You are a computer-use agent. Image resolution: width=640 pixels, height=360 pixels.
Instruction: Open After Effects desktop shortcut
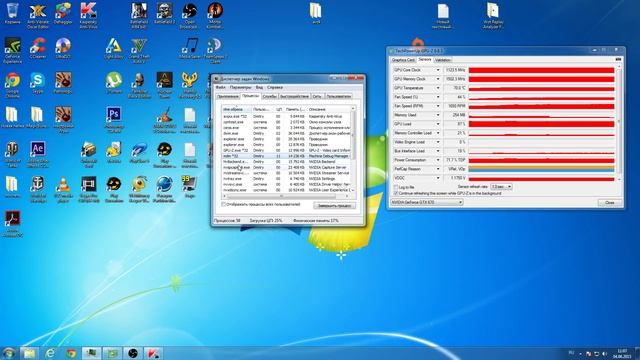(x=38, y=154)
